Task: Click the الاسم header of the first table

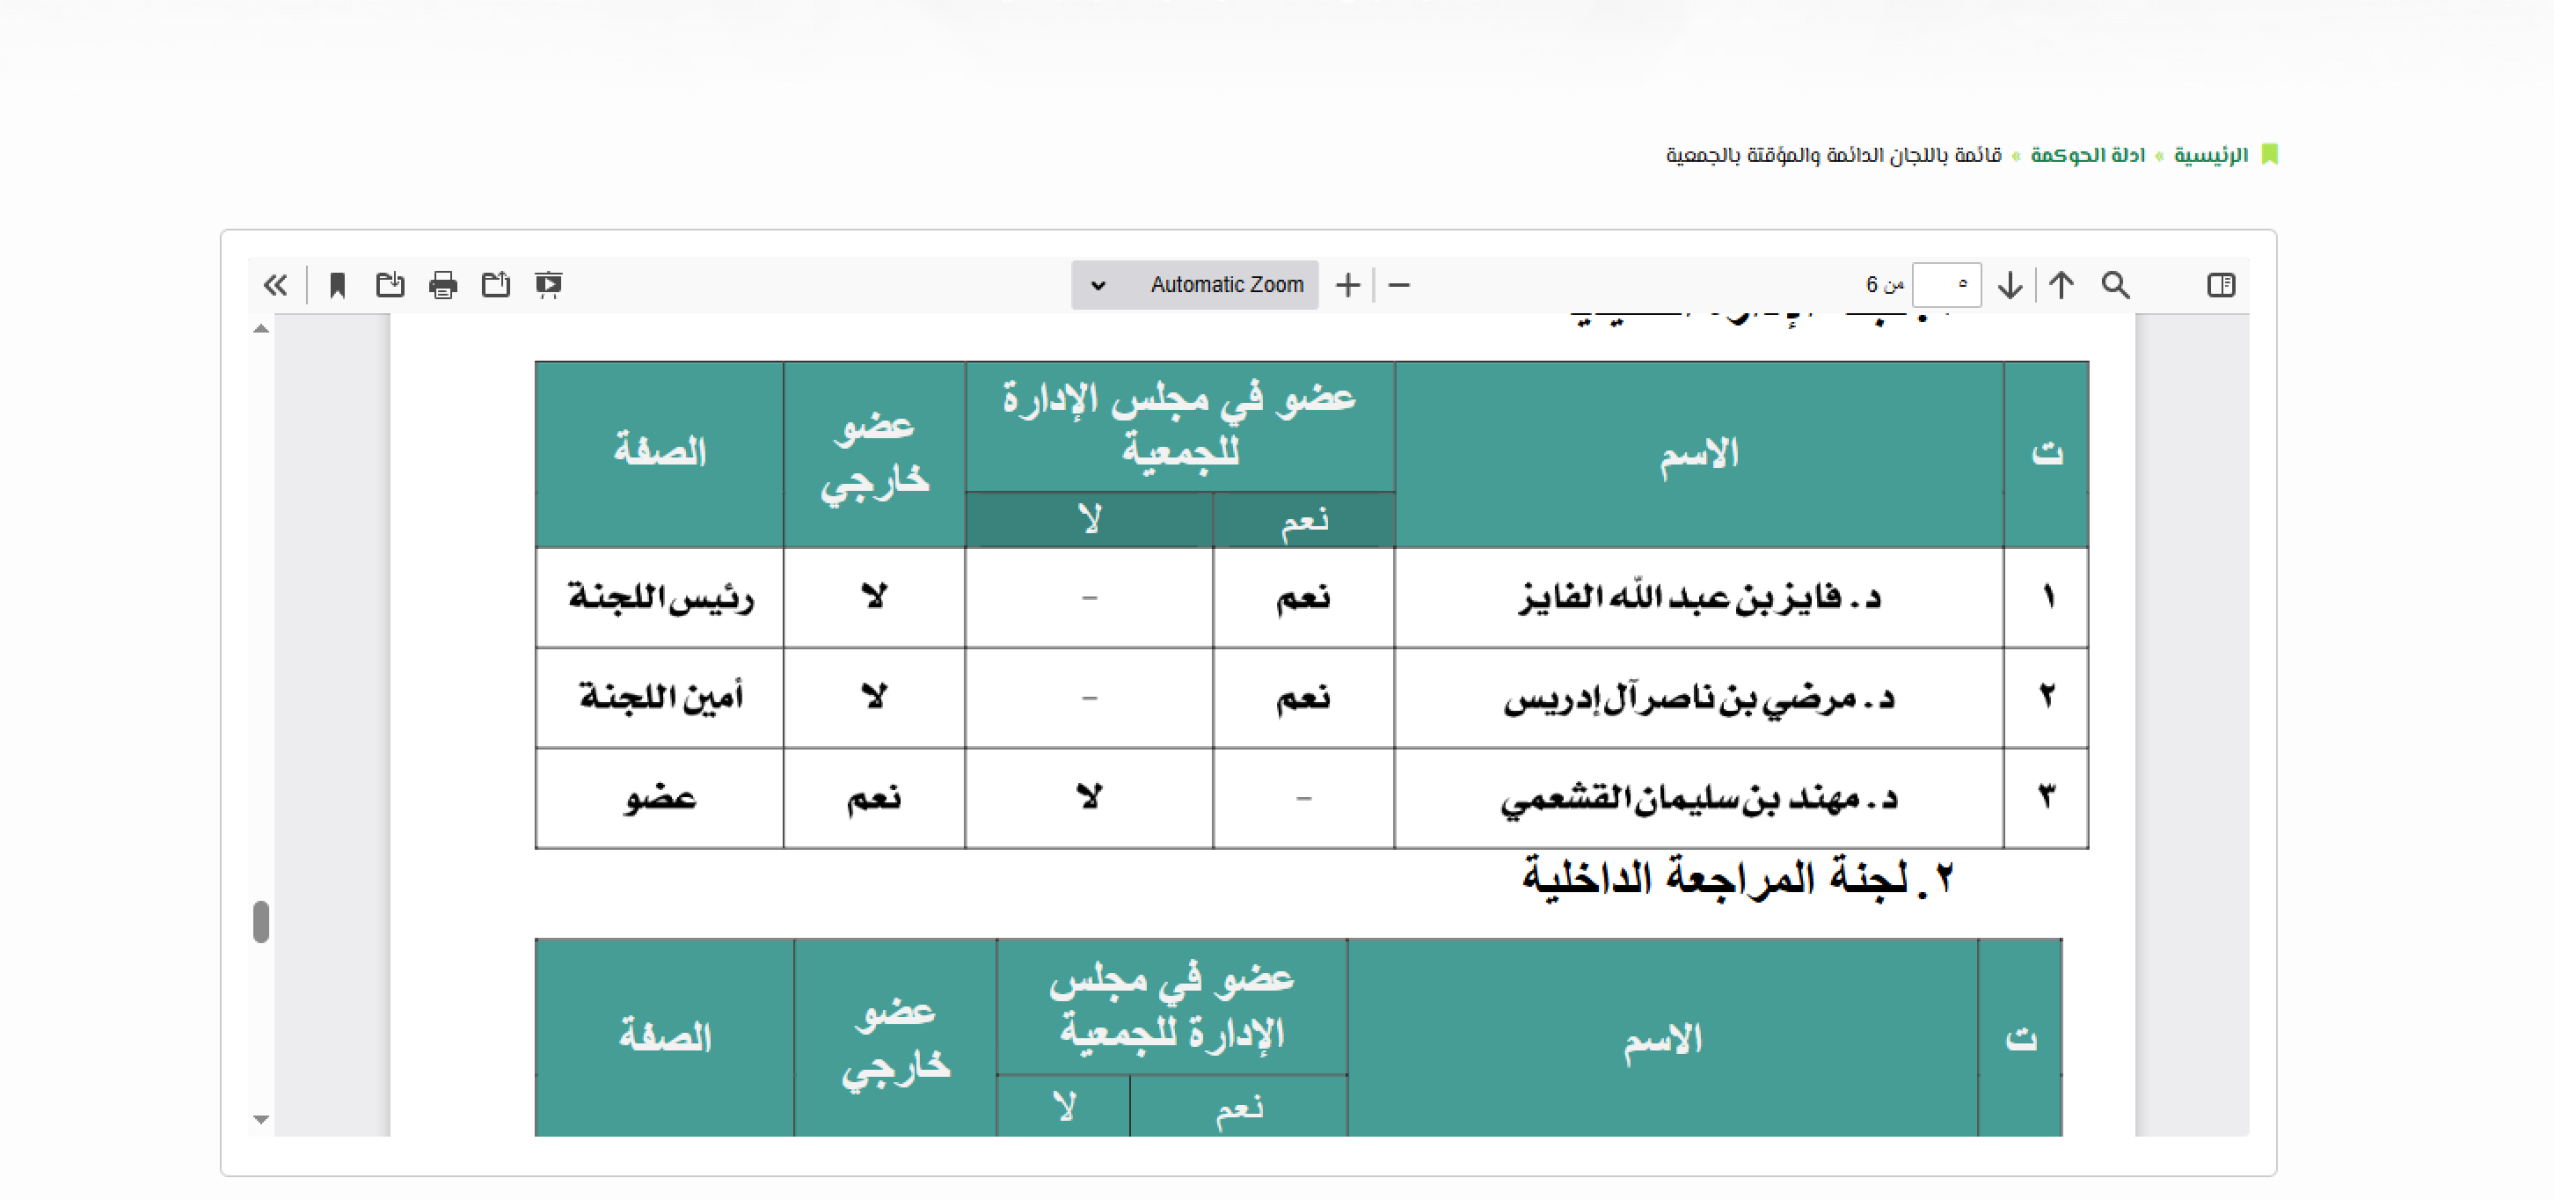Action: [1699, 455]
